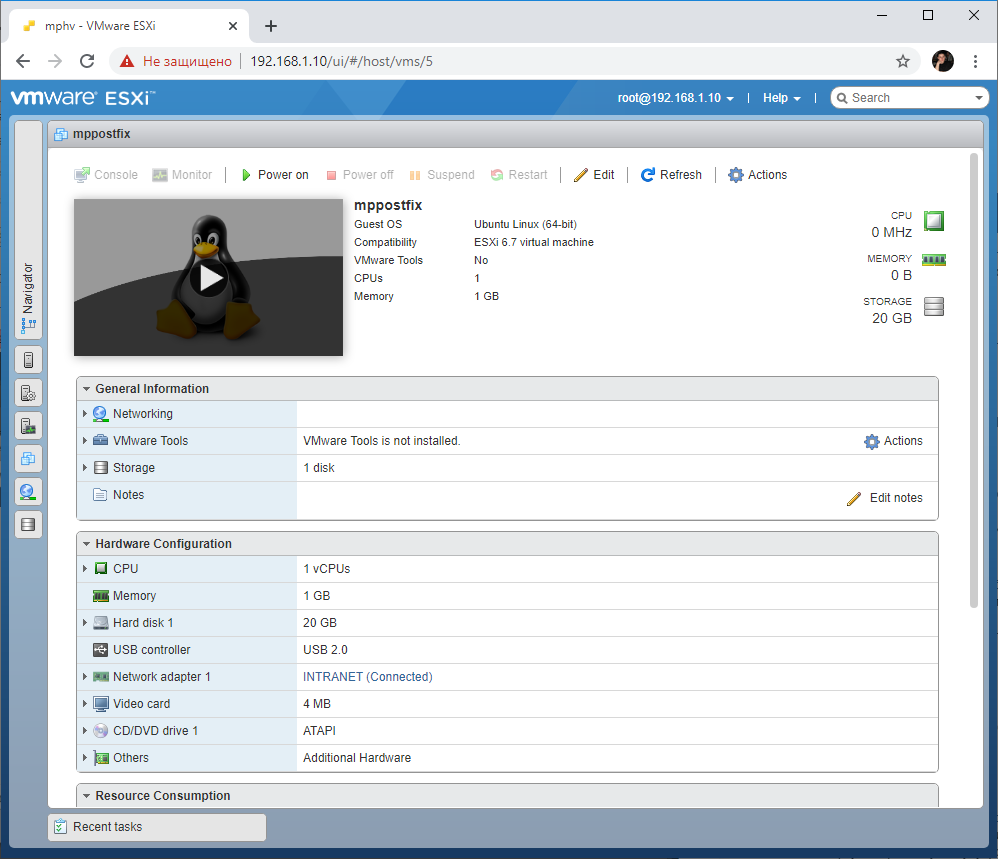
Task: Collapse the Resource Consumption section
Action: tap(87, 796)
